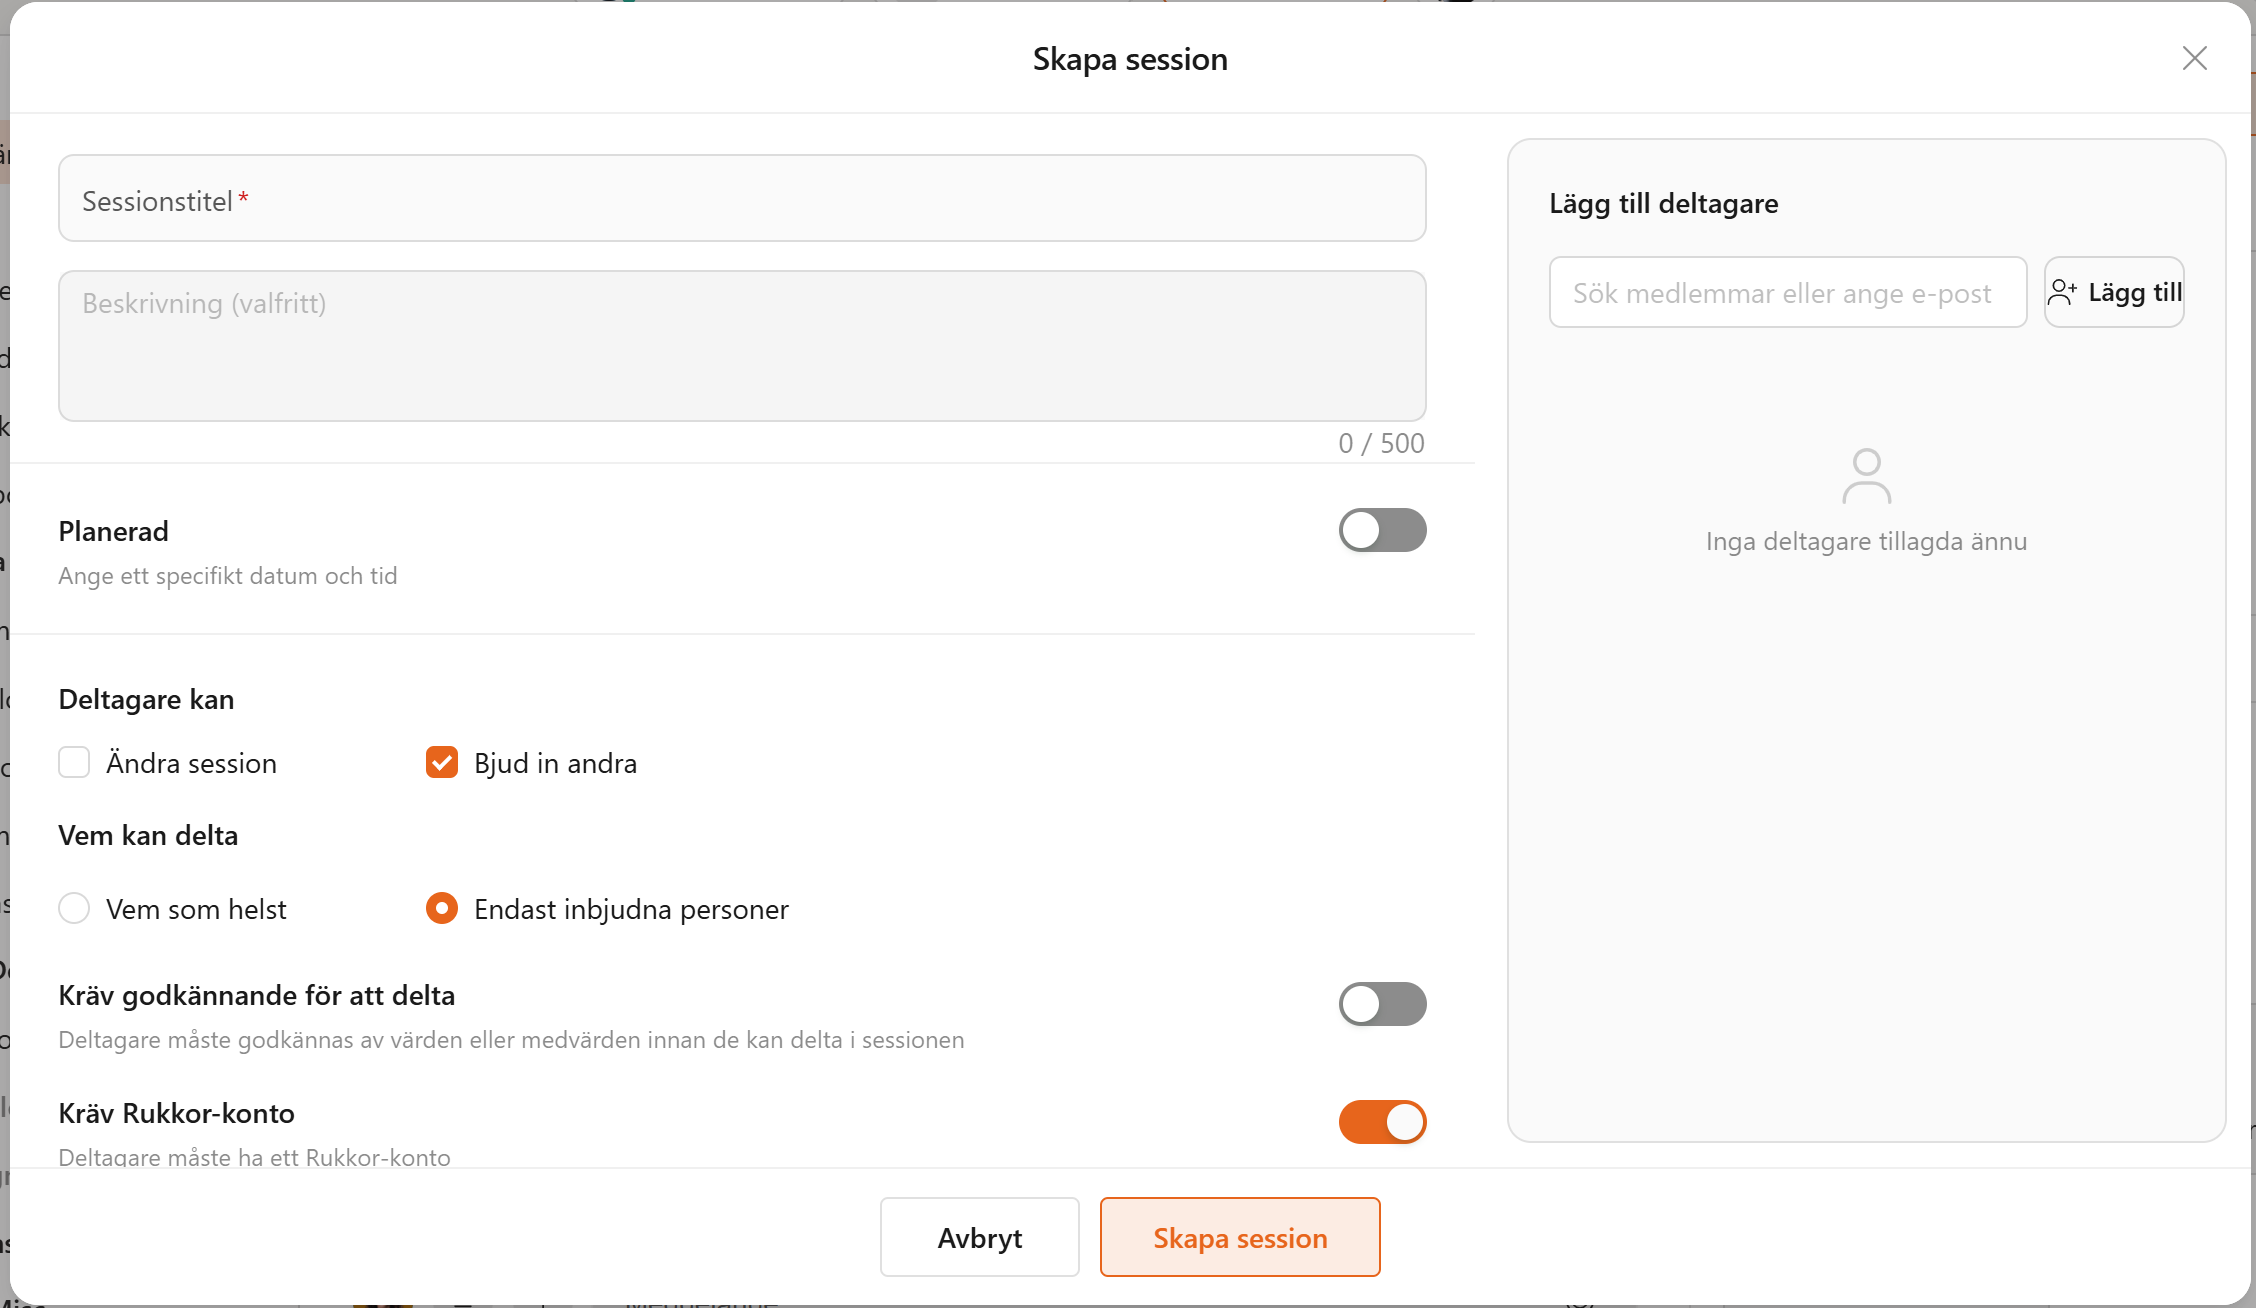Click the Inga deltagare tillagda ännu message
Screen dimensions: 2256x1308
click(1866, 541)
